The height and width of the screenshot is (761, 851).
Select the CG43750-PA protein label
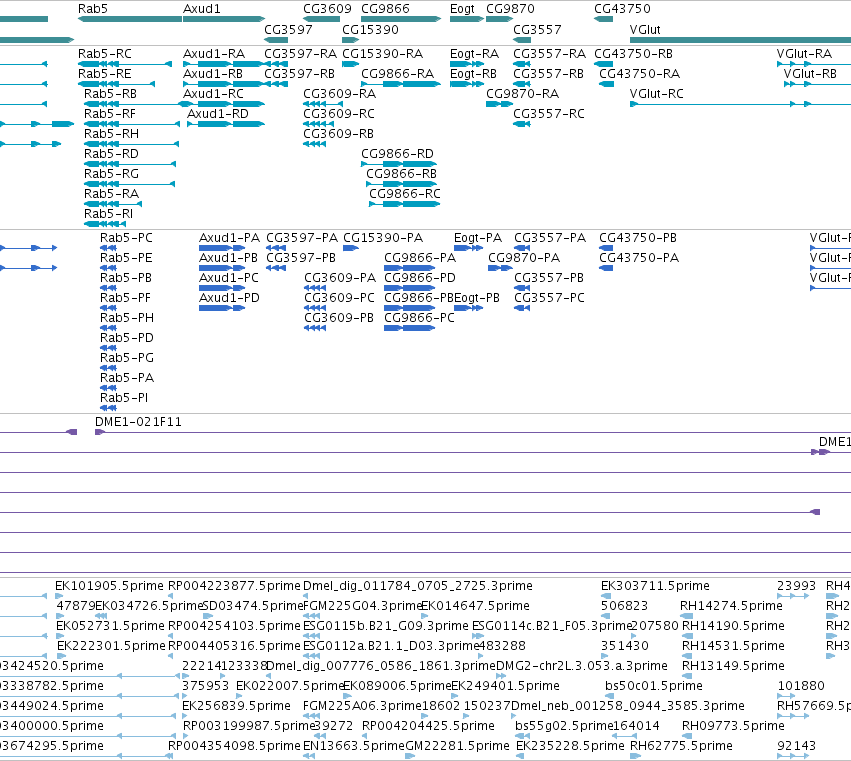pyautogui.click(x=639, y=258)
